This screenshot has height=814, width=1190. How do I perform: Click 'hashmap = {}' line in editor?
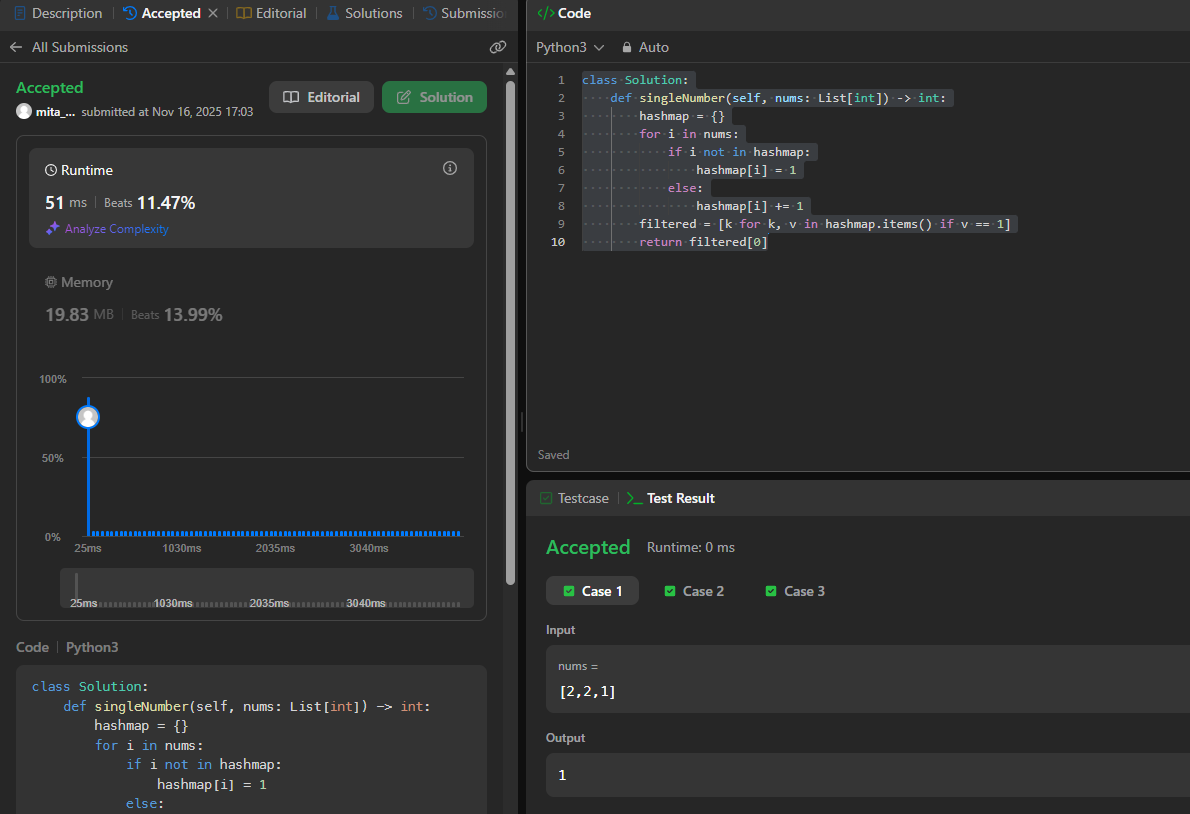tap(682, 116)
